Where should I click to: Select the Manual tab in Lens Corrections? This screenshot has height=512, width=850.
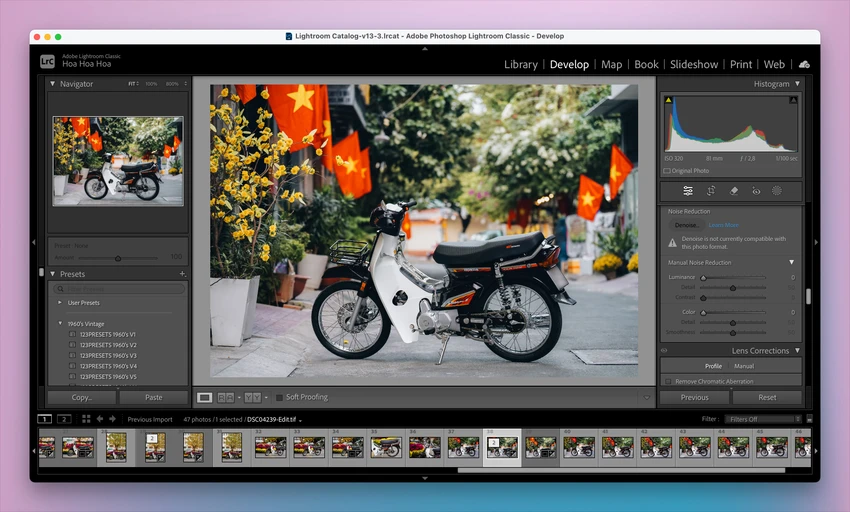point(744,366)
